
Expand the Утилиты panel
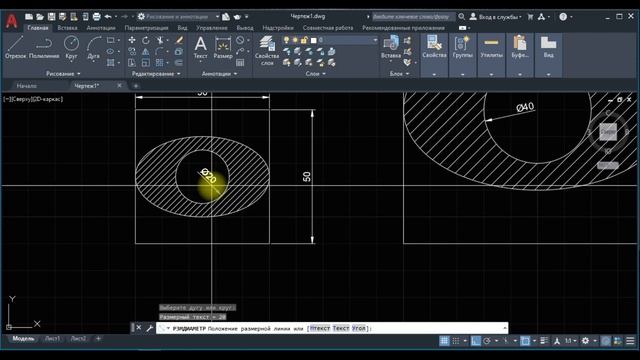coord(491,74)
